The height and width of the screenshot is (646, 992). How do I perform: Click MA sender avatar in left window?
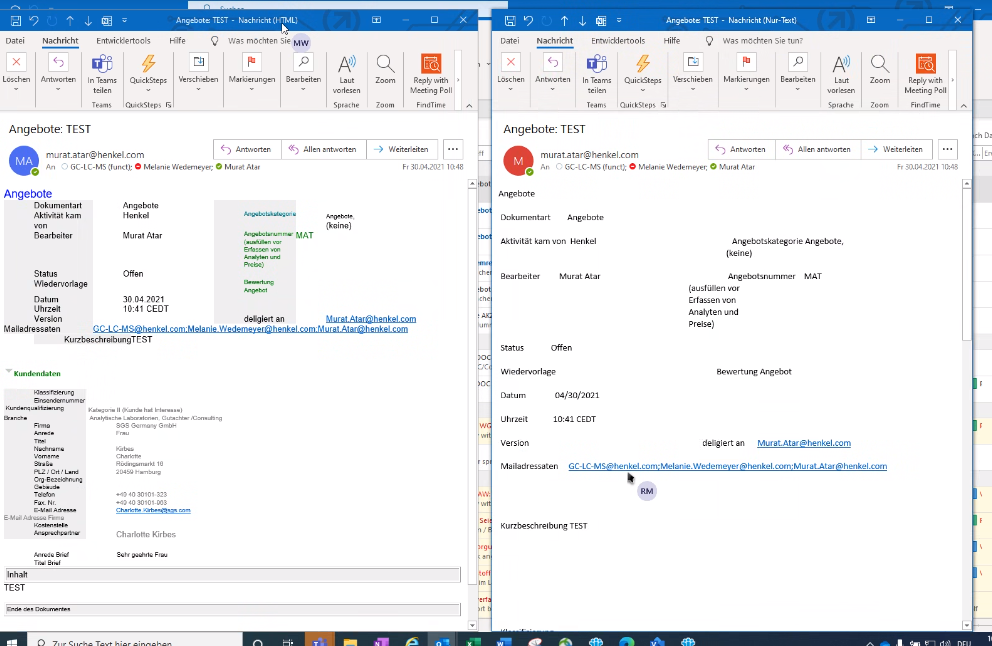click(x=24, y=161)
